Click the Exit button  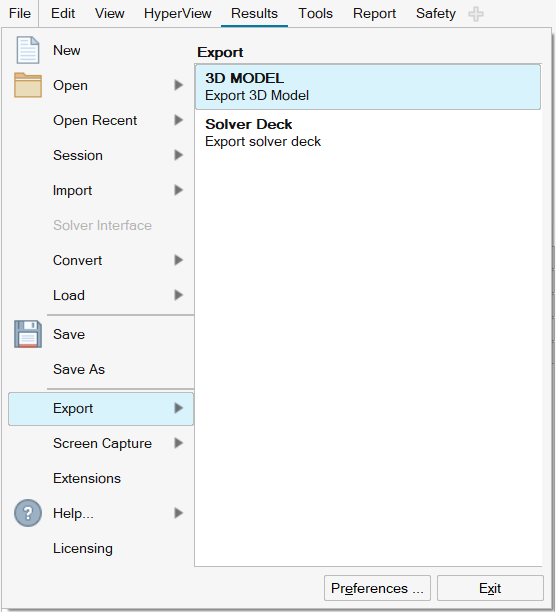click(x=490, y=588)
